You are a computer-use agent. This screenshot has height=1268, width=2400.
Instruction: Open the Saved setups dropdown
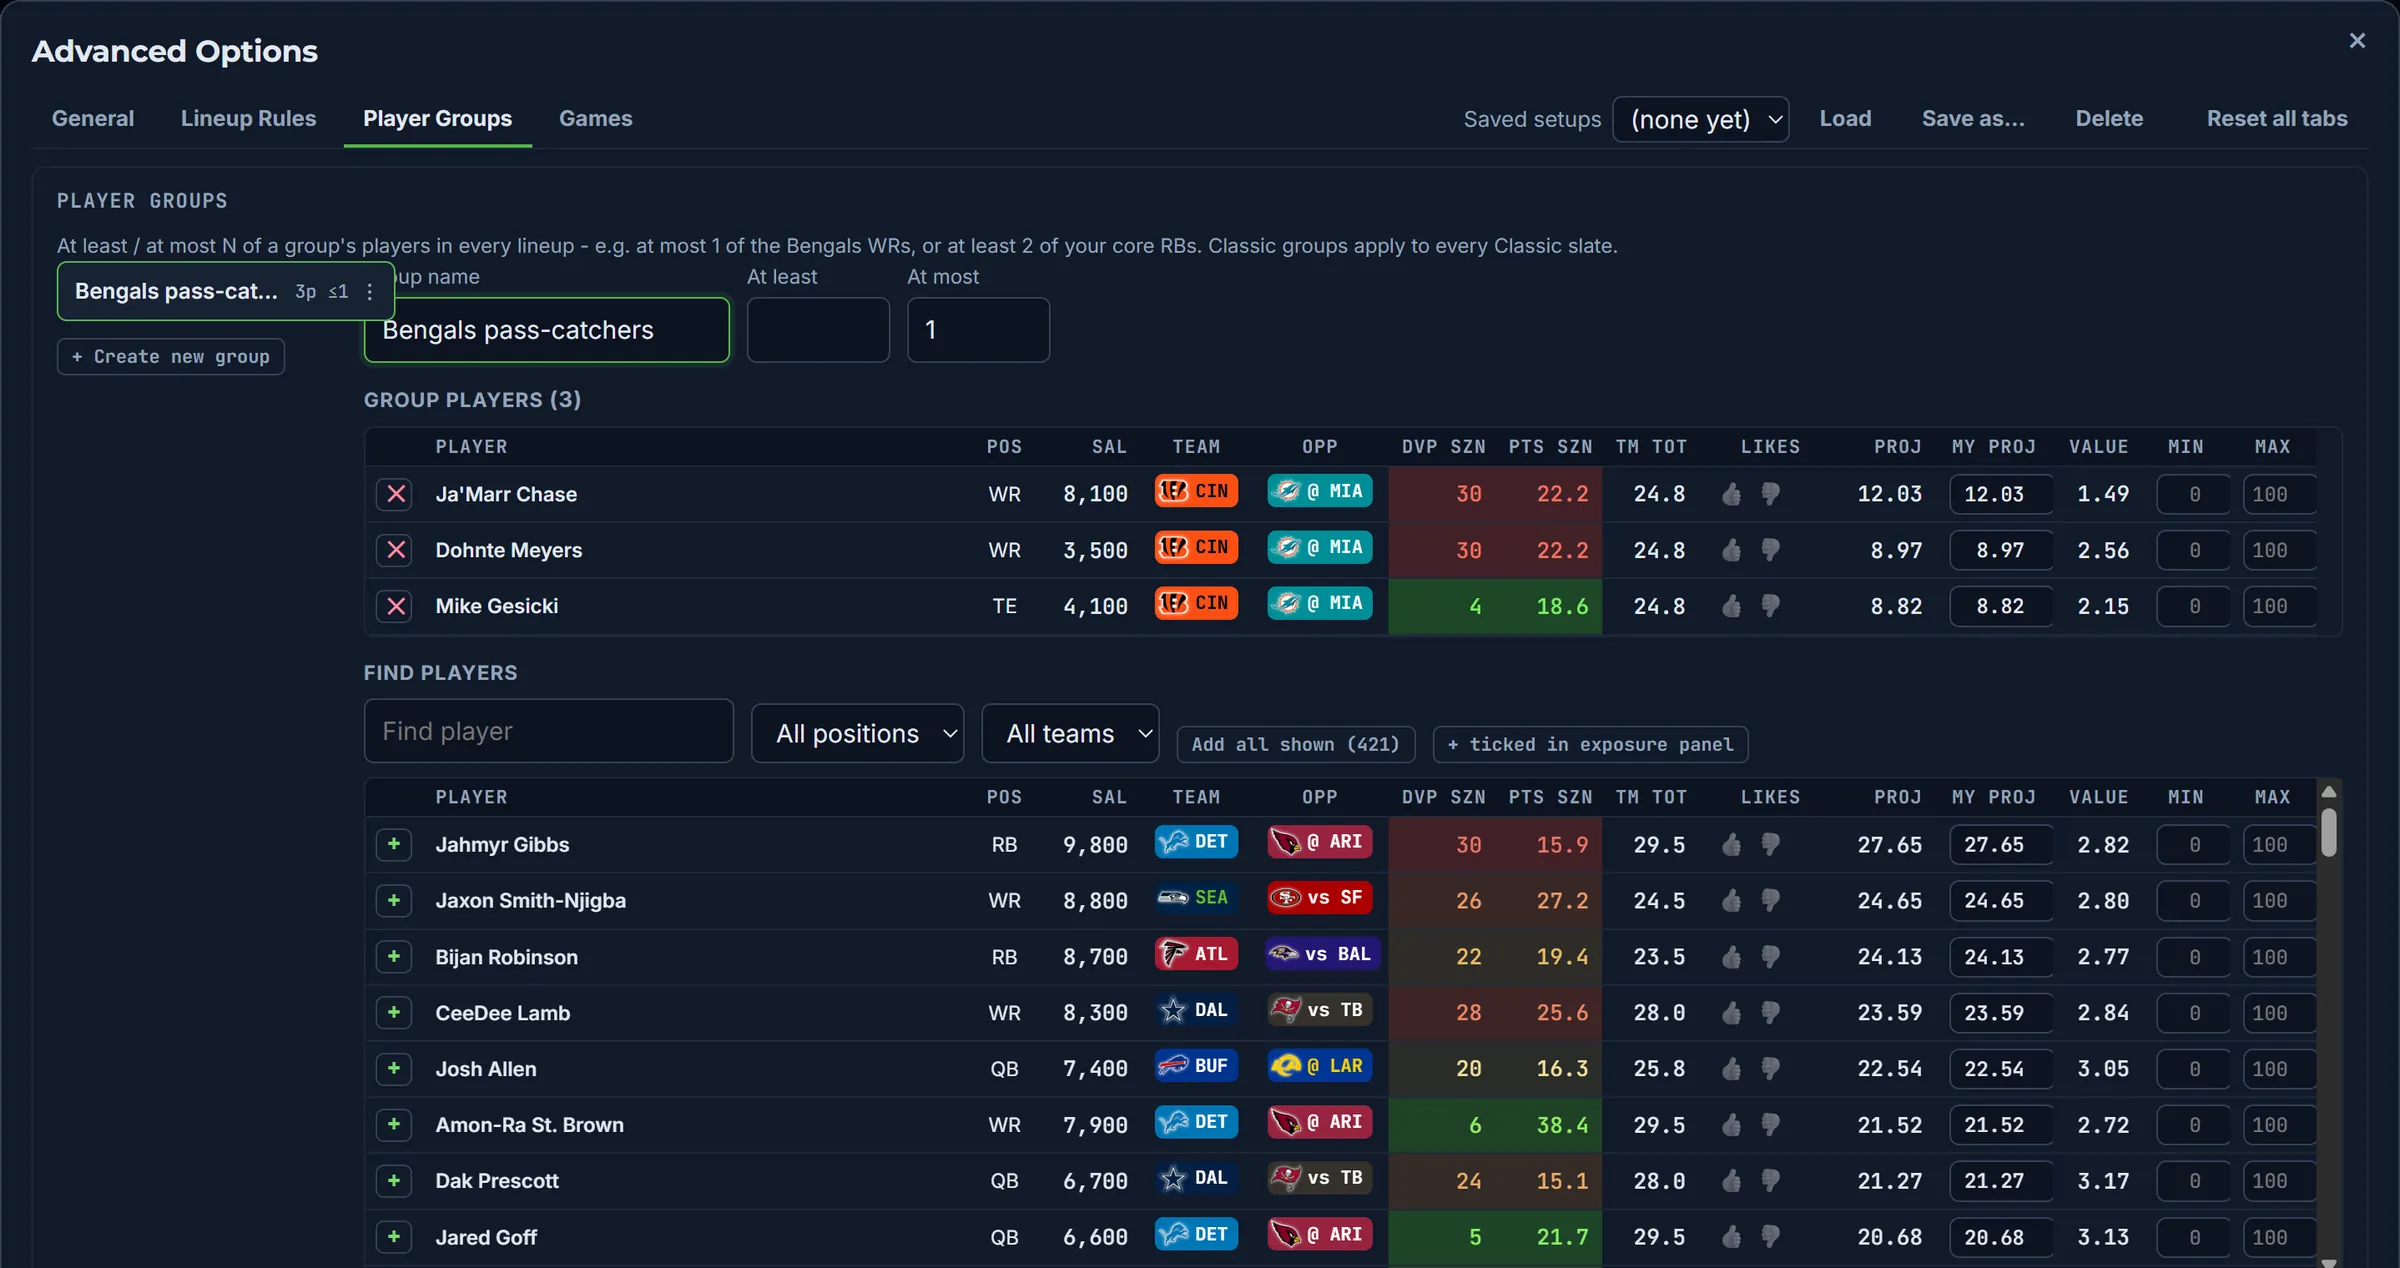coord(1700,120)
